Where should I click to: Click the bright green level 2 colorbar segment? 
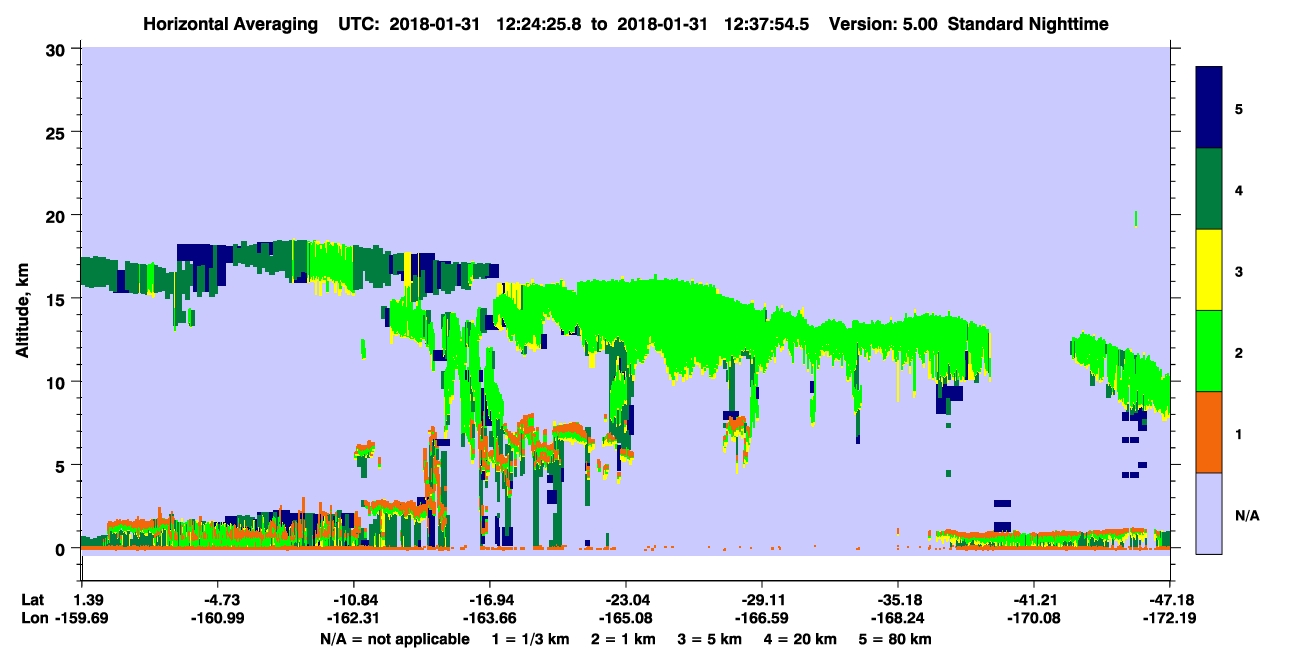(x=1209, y=351)
